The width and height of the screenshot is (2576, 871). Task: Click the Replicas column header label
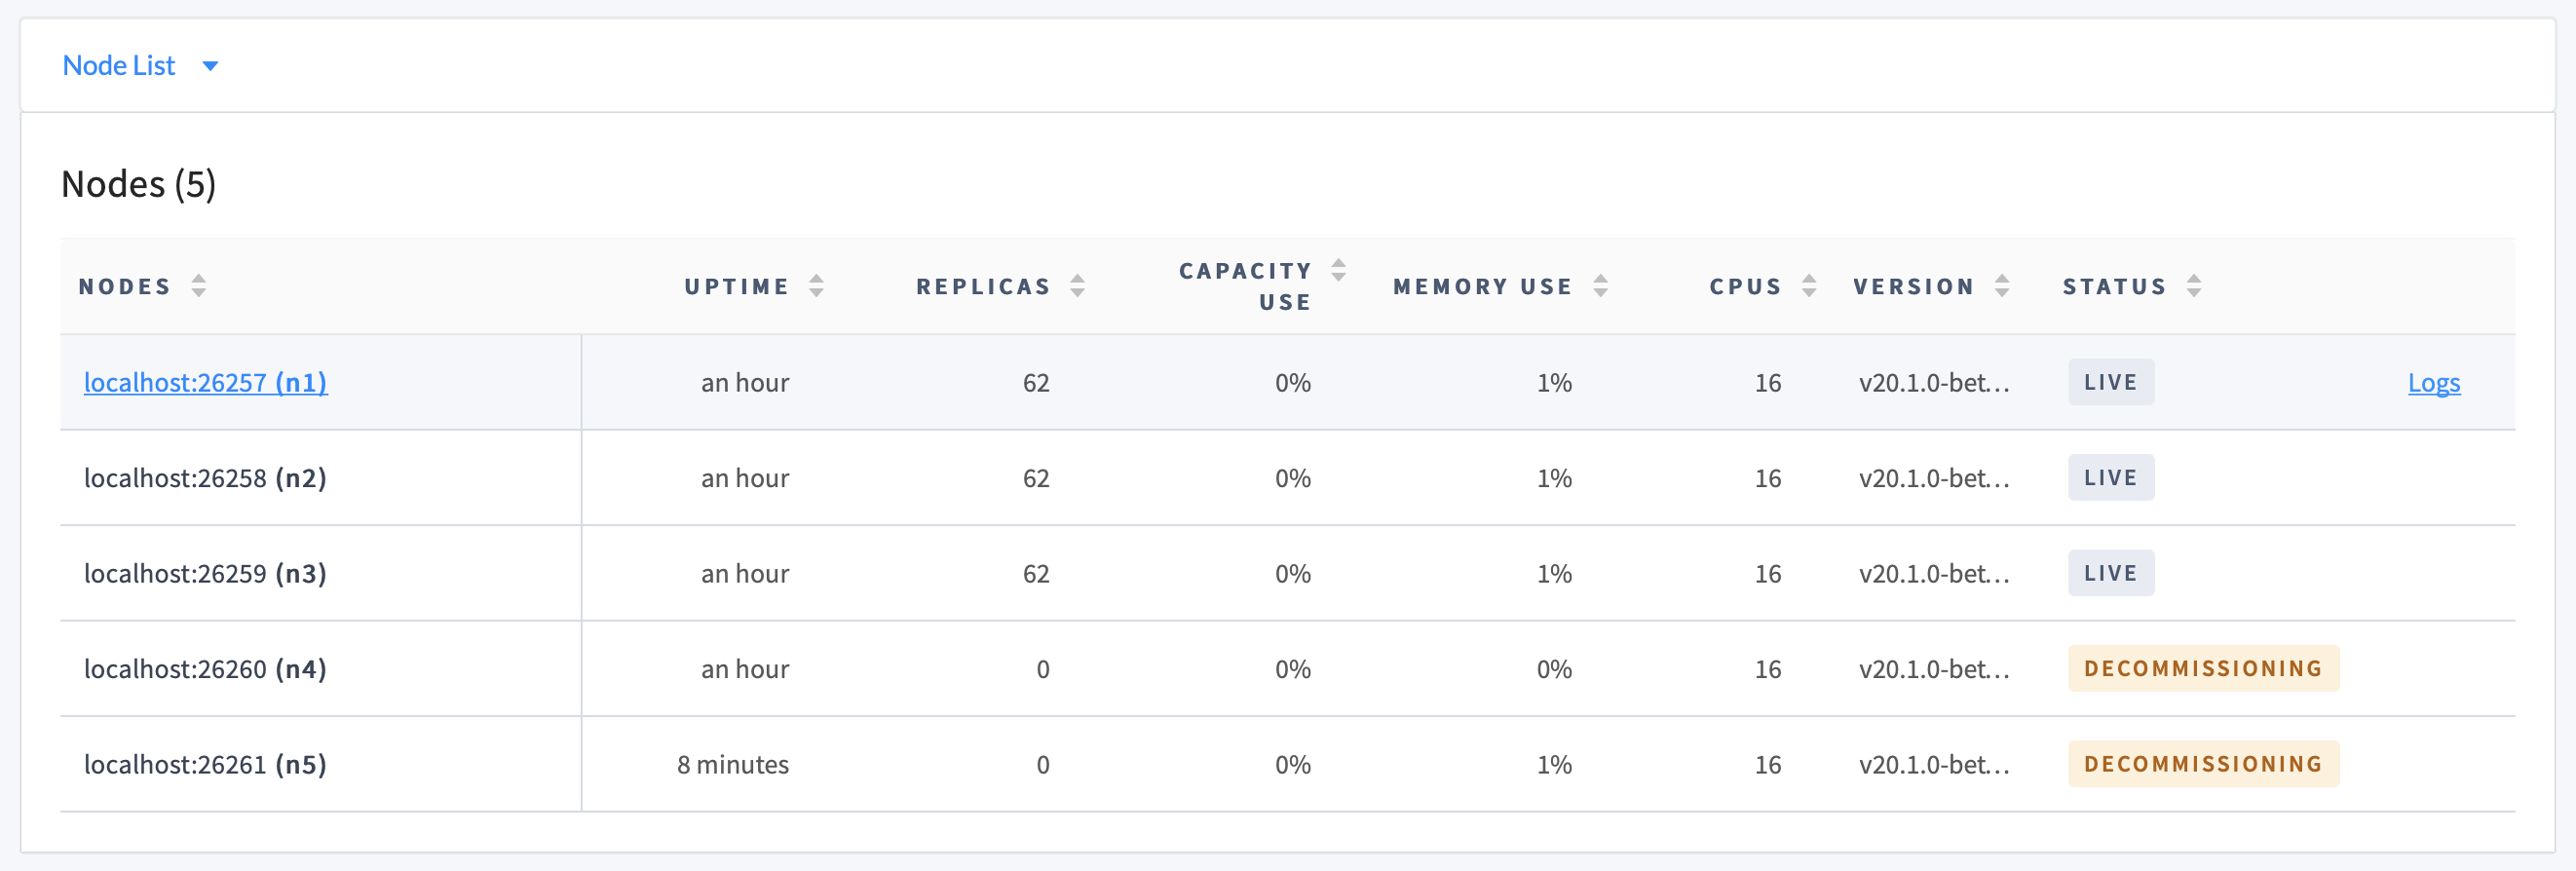pyautogui.click(x=983, y=286)
